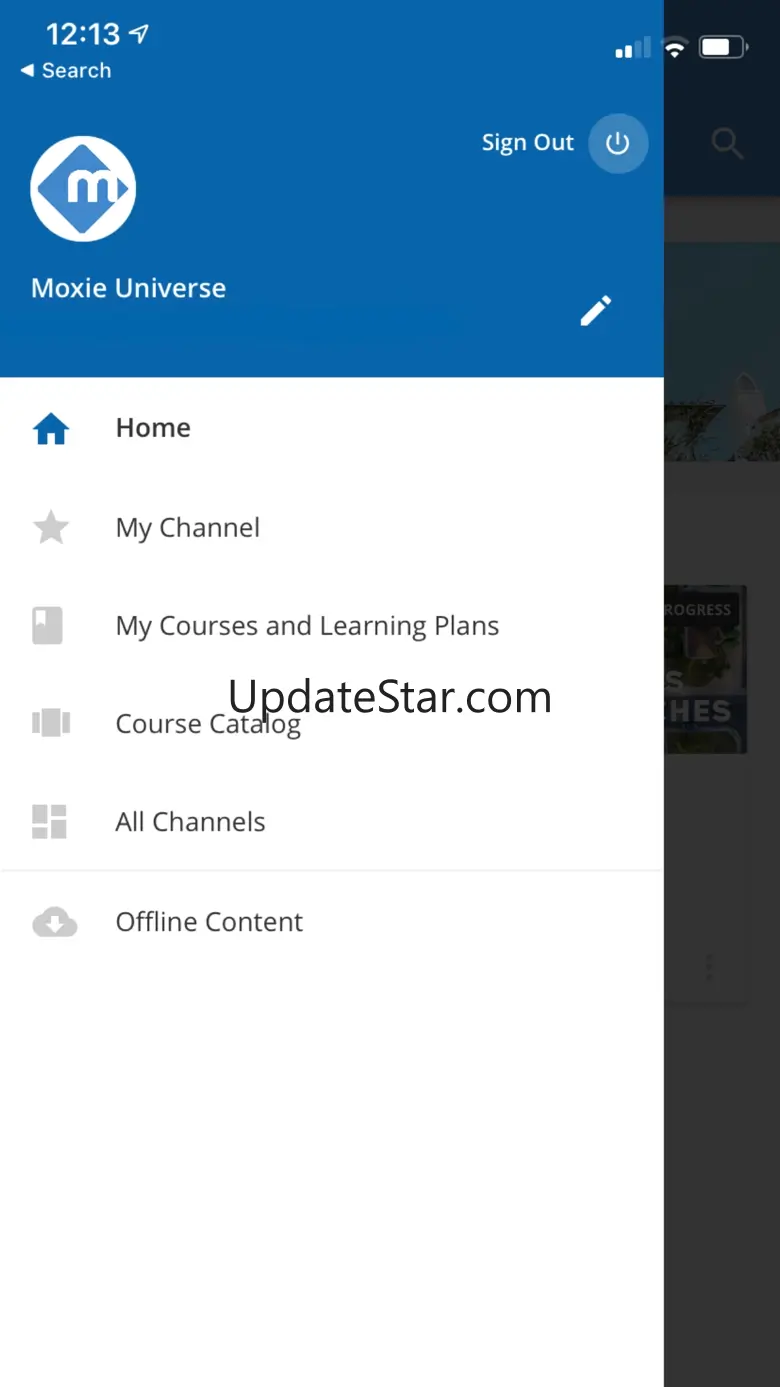Return to Search via the back link
This screenshot has height=1387, width=780.
(66, 71)
